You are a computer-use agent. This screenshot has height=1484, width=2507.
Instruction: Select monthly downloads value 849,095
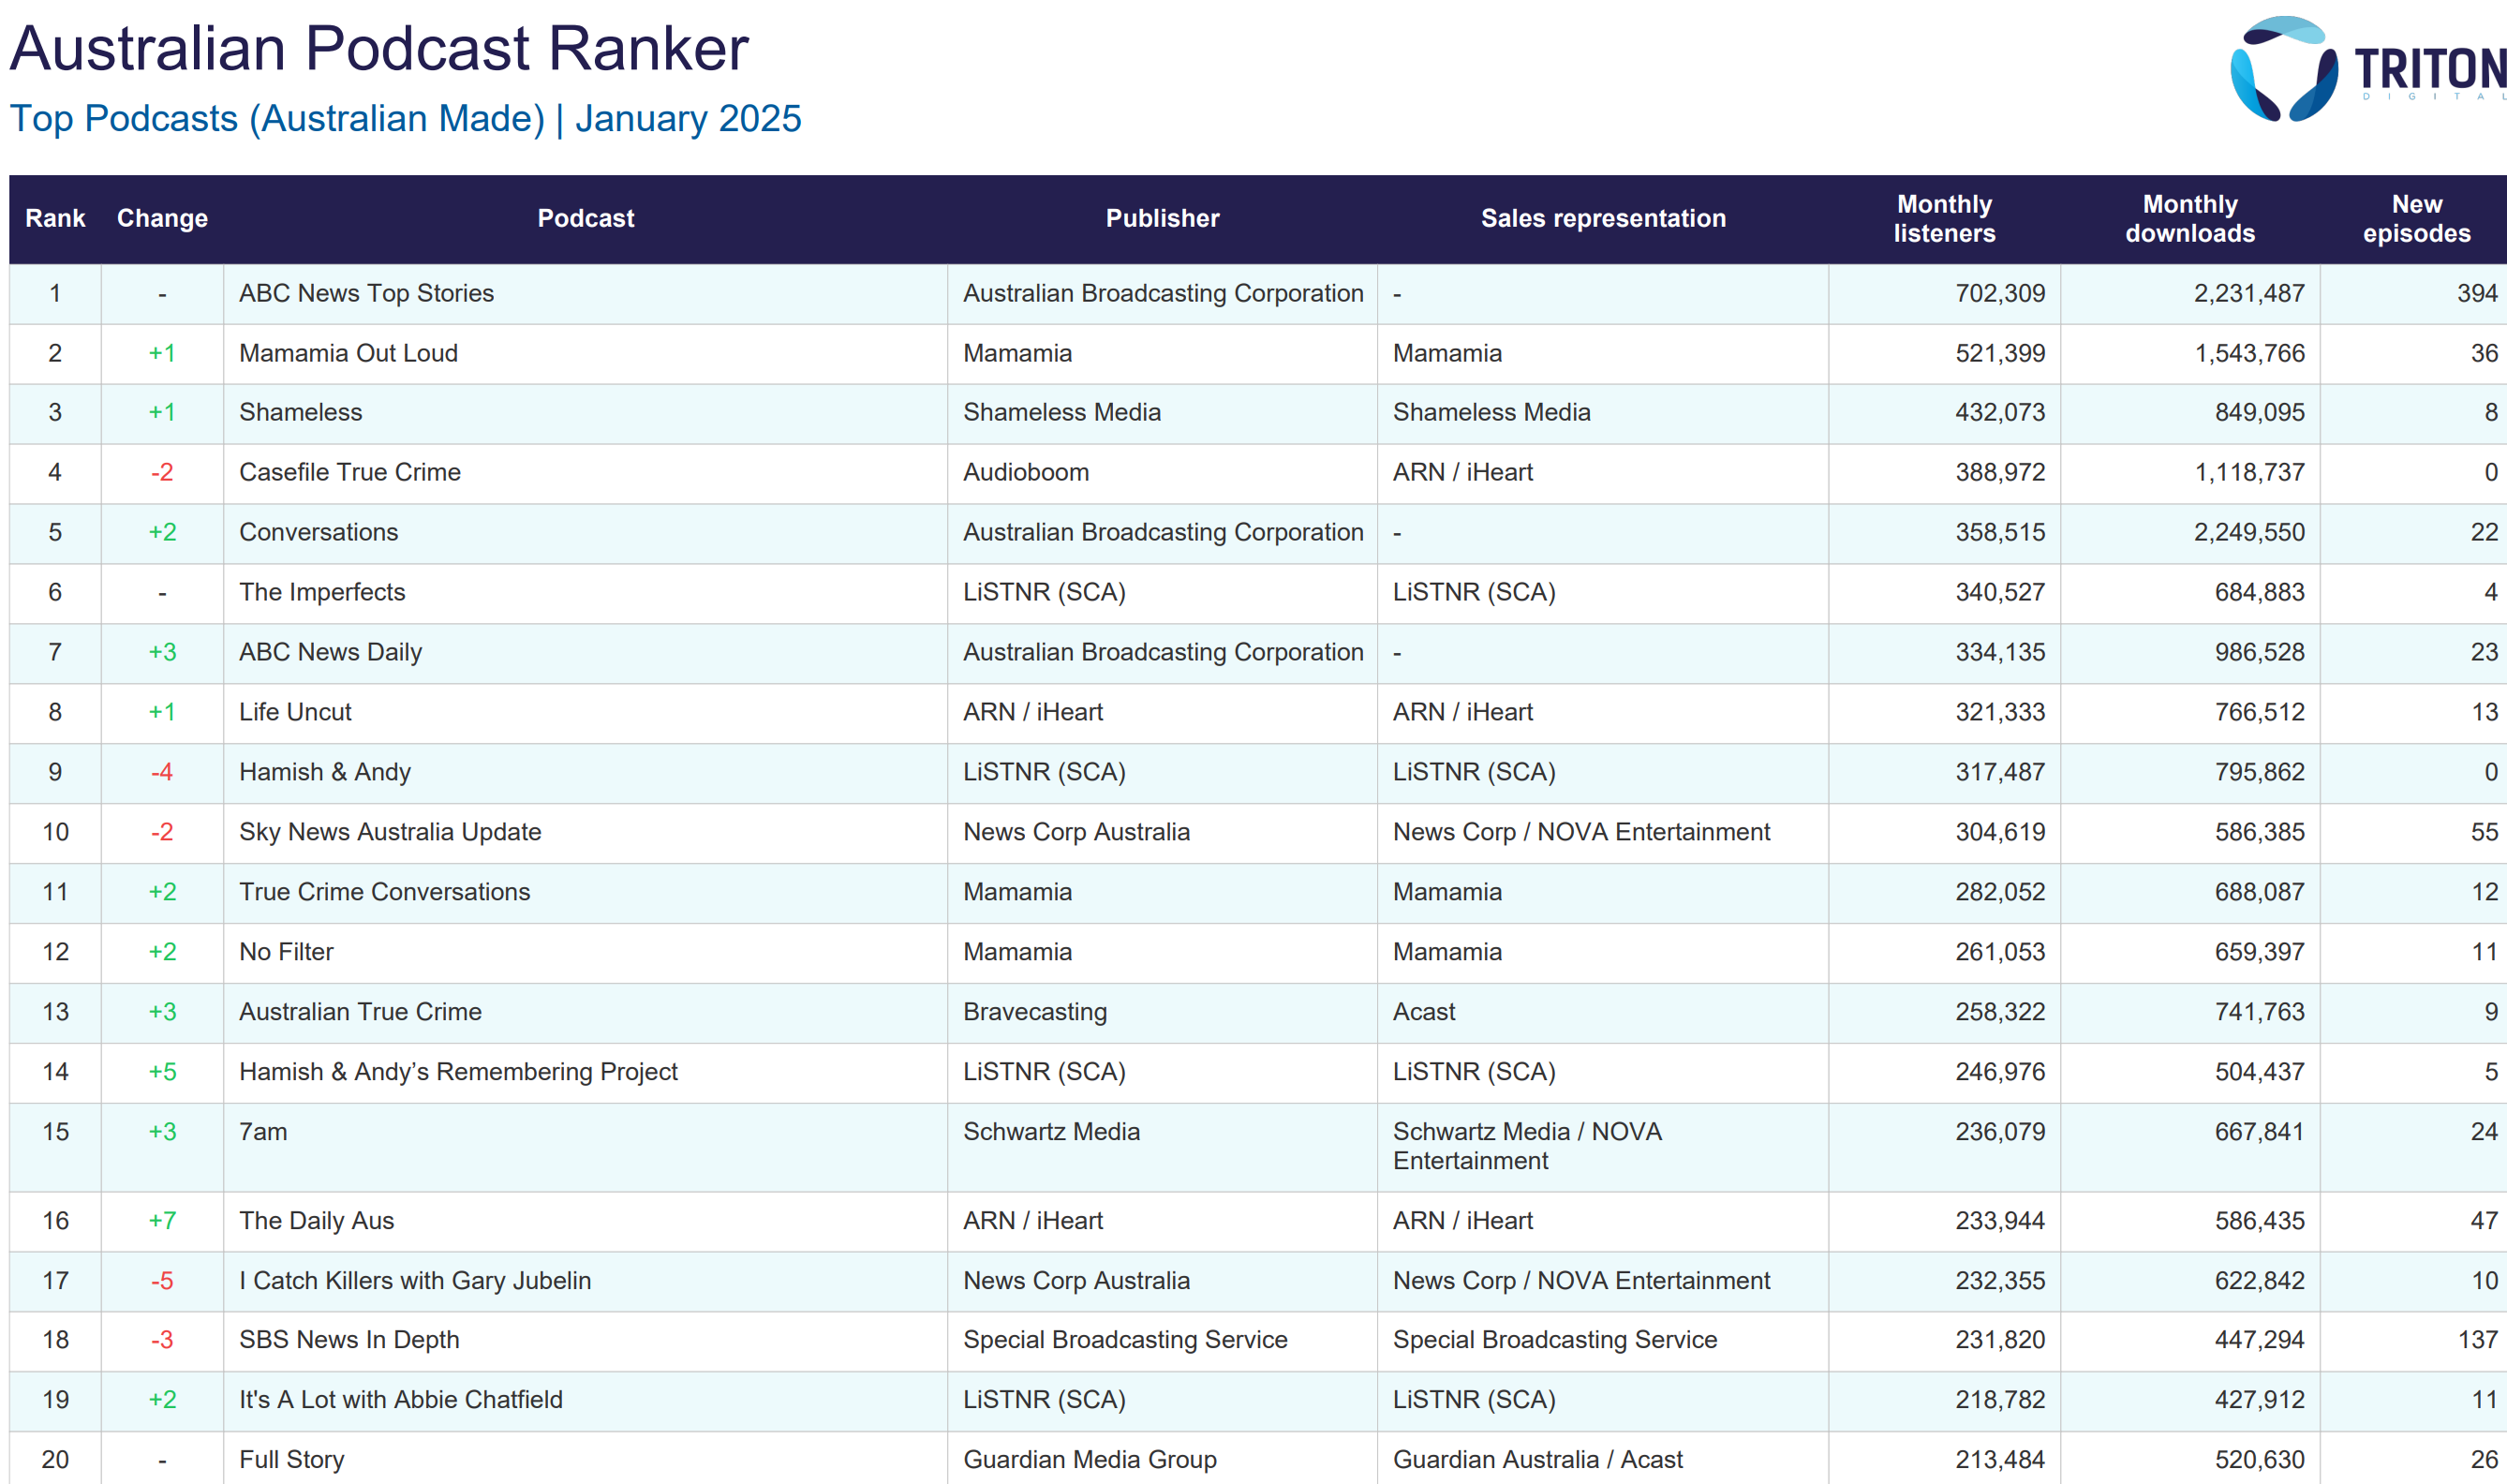coord(2259,412)
